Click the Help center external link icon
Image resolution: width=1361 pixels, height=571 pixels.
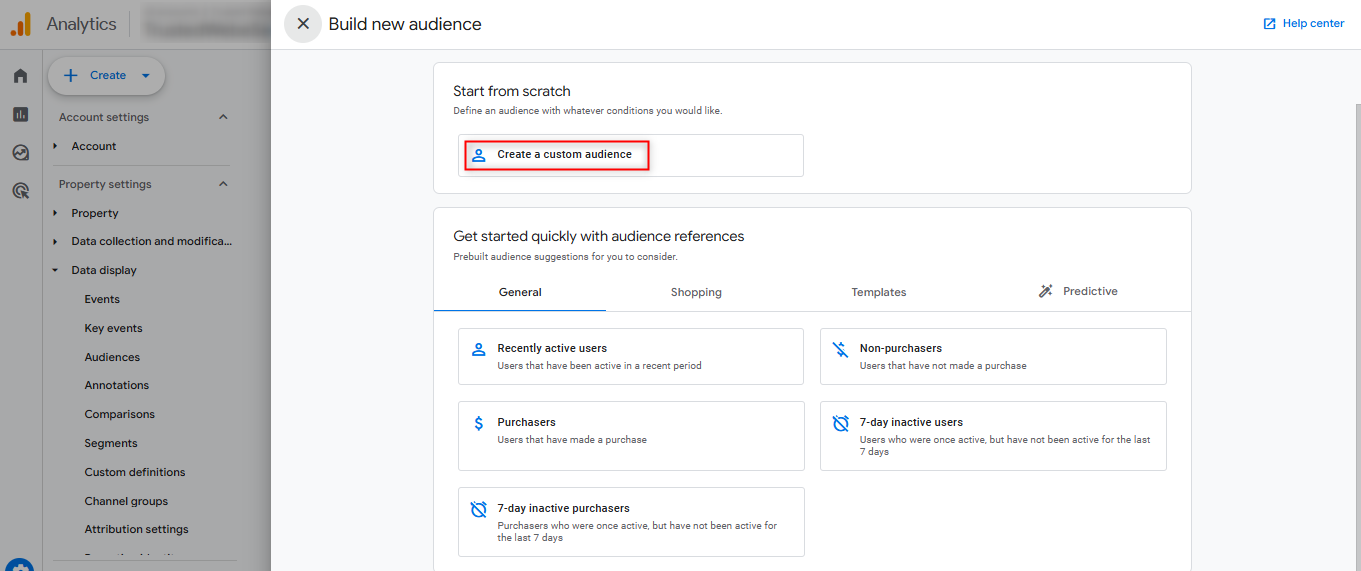(x=1270, y=24)
